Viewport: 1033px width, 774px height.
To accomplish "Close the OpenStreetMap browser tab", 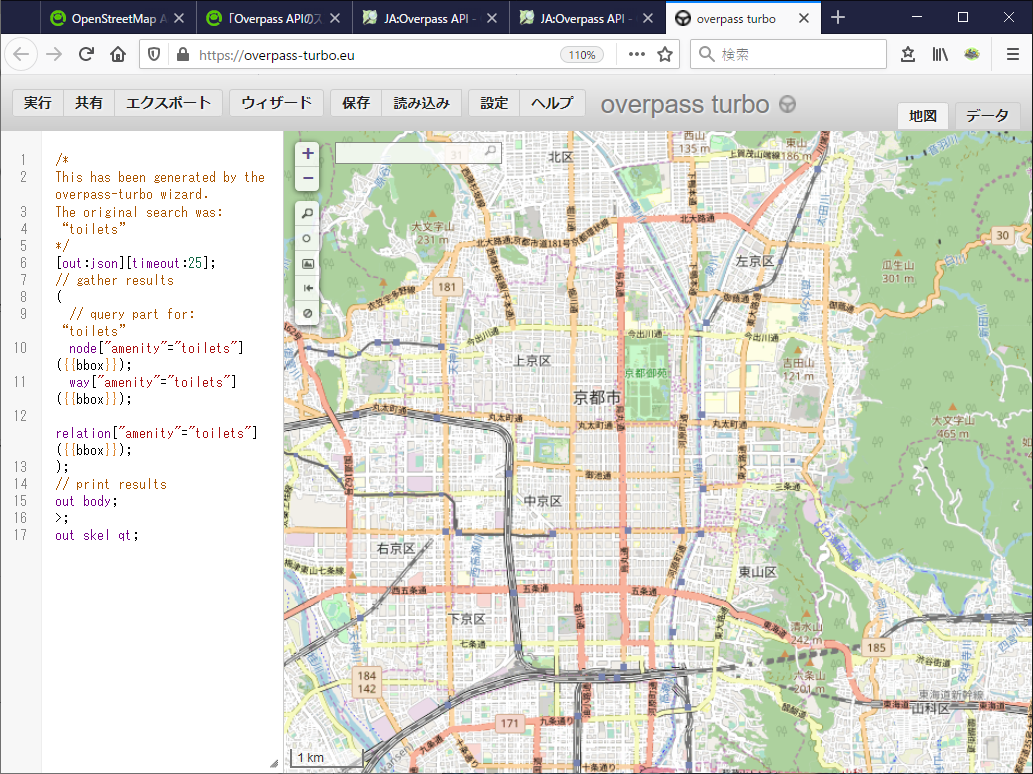I will (x=179, y=18).
